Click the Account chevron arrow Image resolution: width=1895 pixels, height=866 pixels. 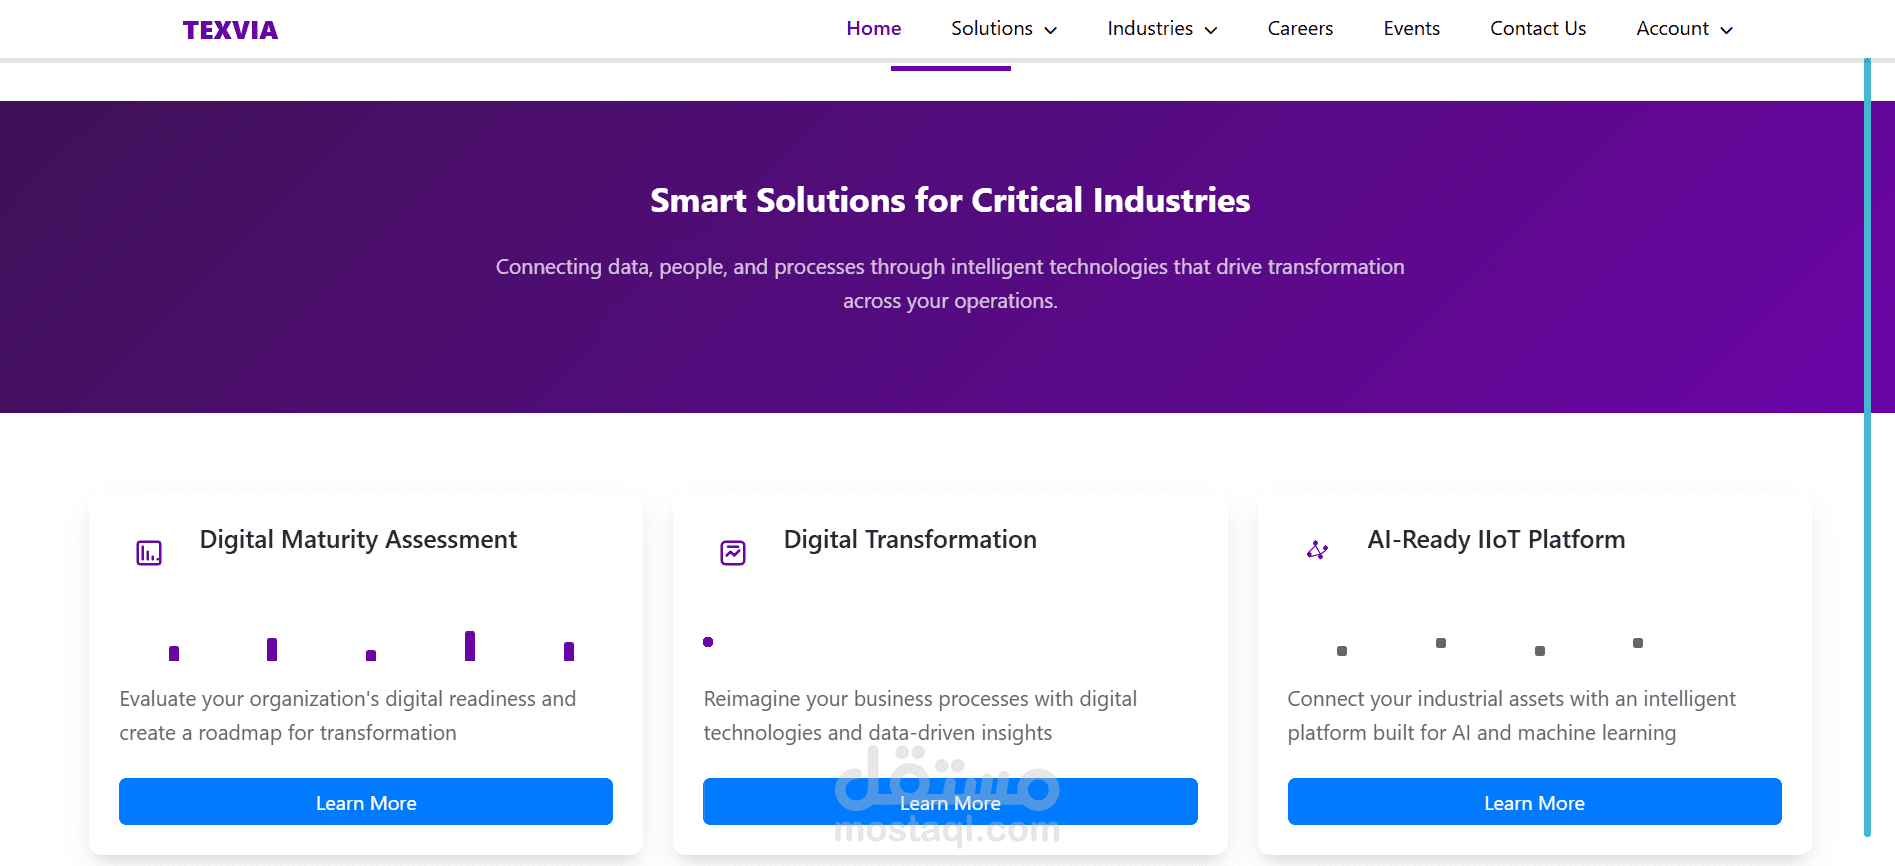point(1727,30)
